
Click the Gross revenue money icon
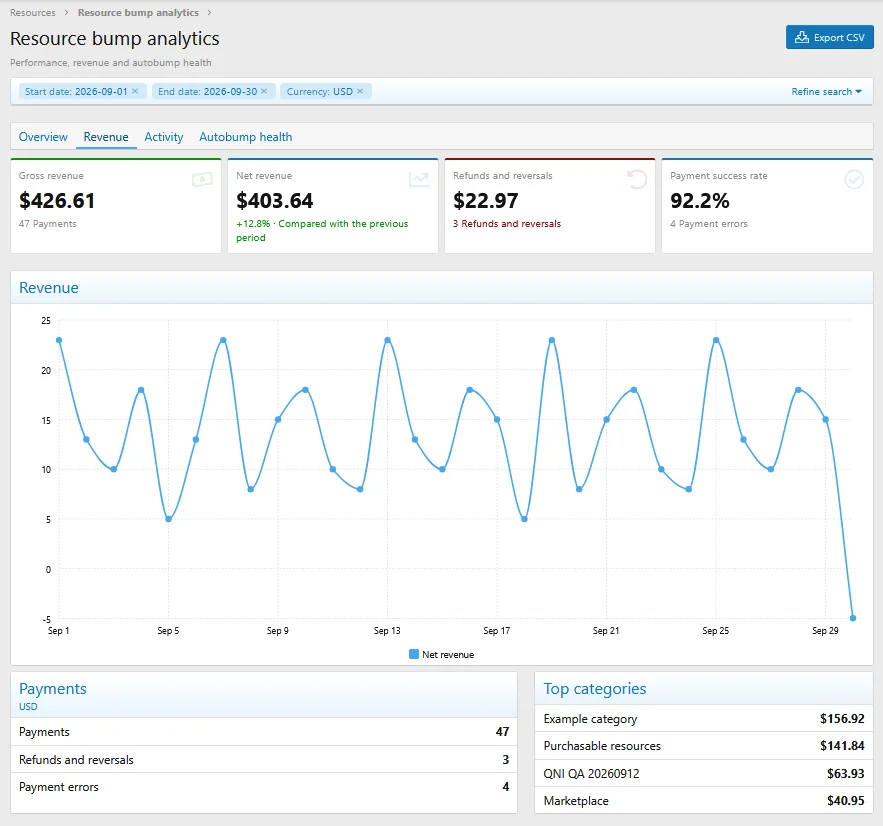202,180
